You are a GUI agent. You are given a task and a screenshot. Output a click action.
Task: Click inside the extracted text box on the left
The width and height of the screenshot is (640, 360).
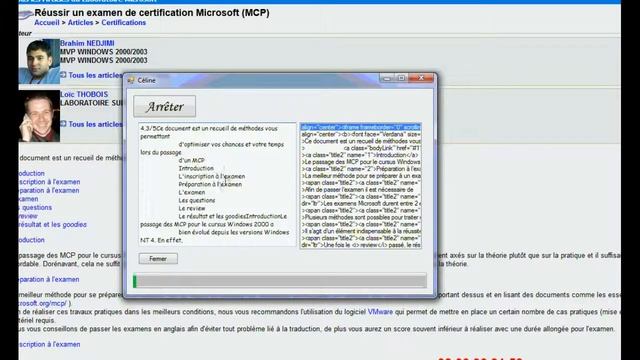[x=217, y=184]
